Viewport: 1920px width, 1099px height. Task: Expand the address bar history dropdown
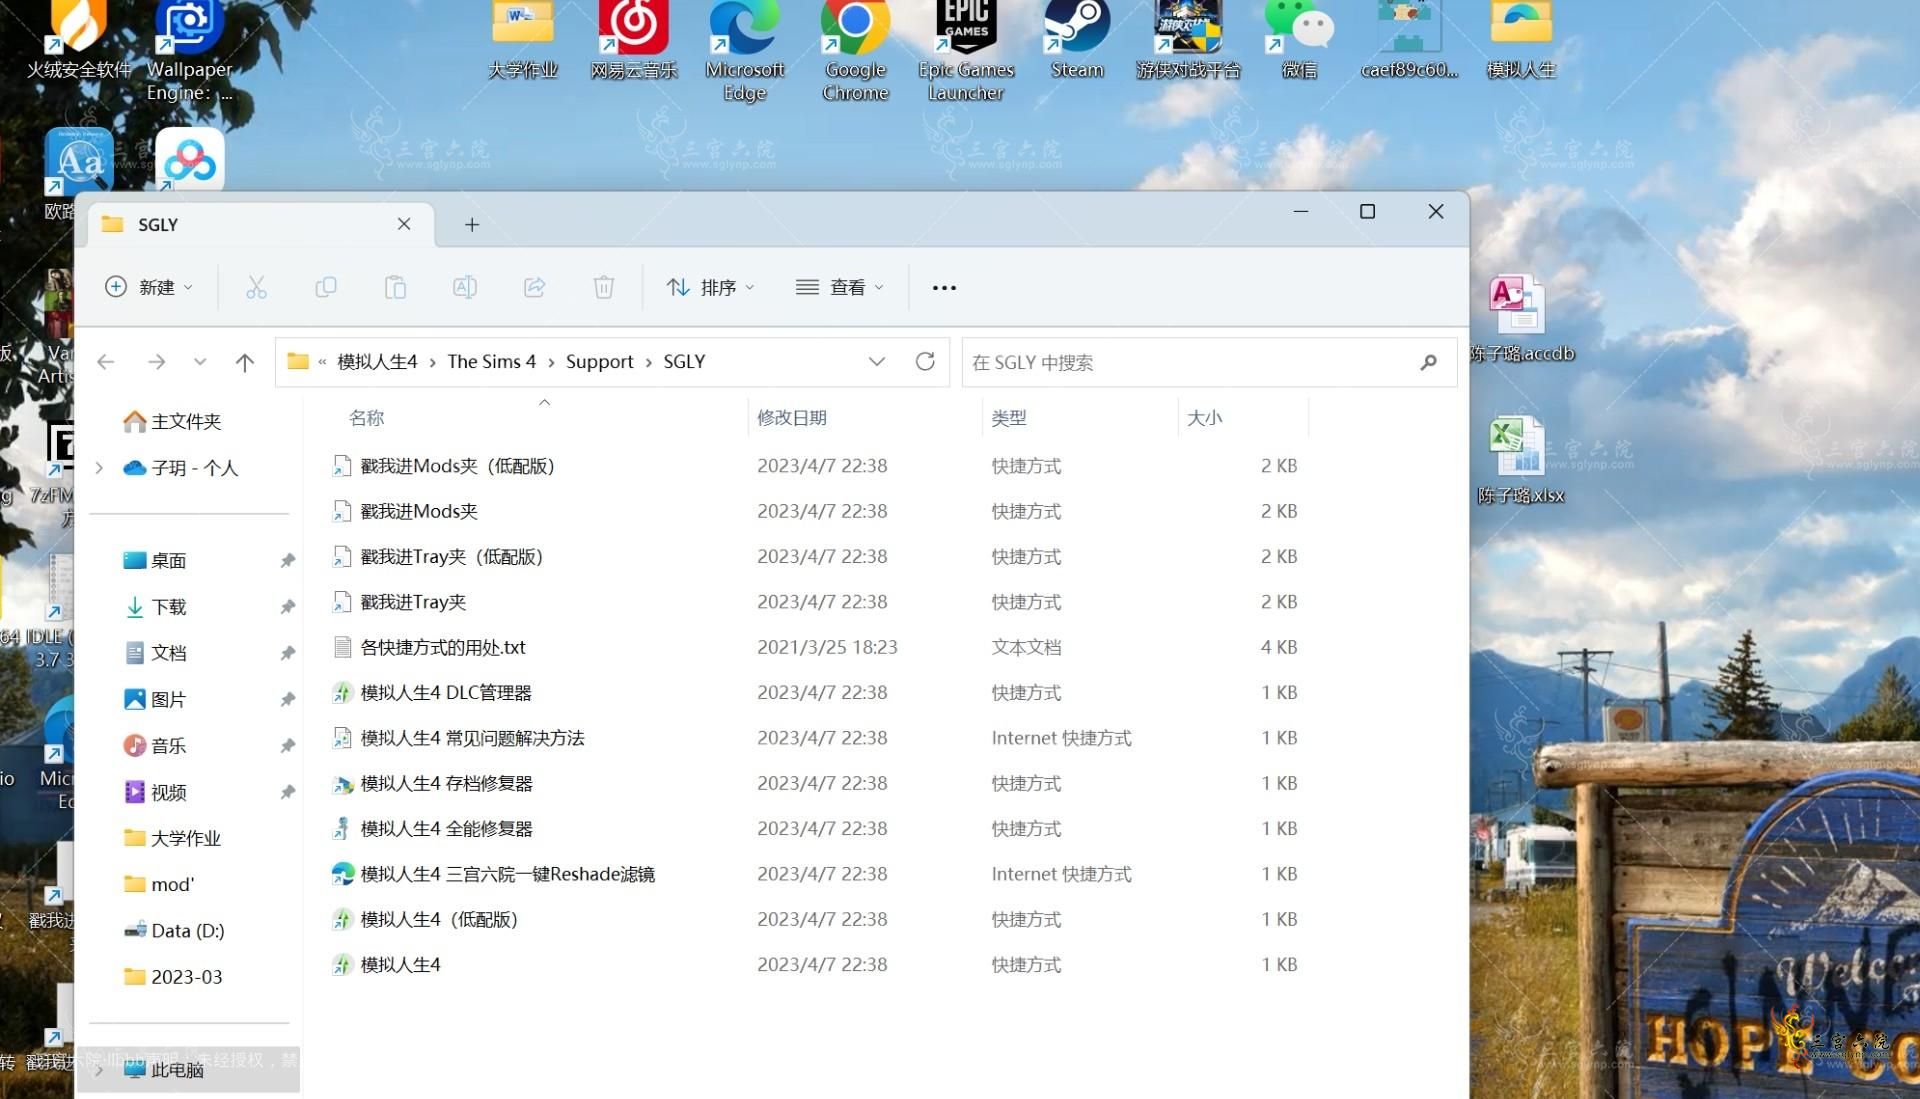coord(877,361)
